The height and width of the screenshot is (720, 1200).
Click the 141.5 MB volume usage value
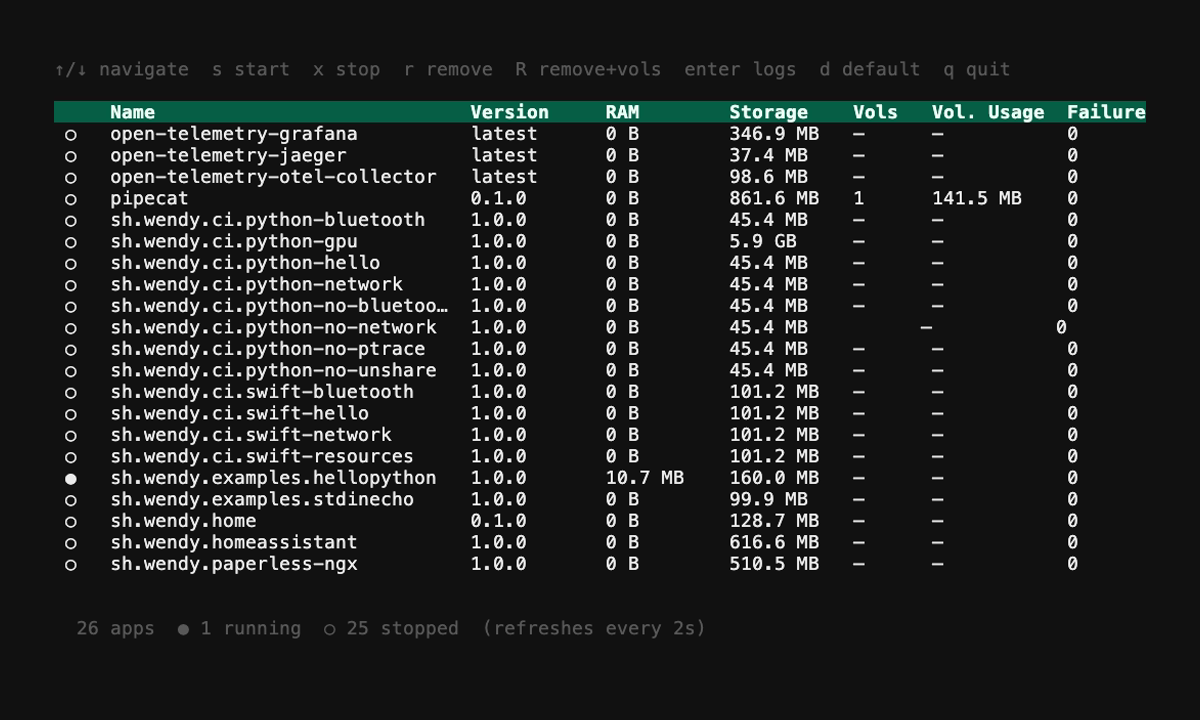point(977,198)
